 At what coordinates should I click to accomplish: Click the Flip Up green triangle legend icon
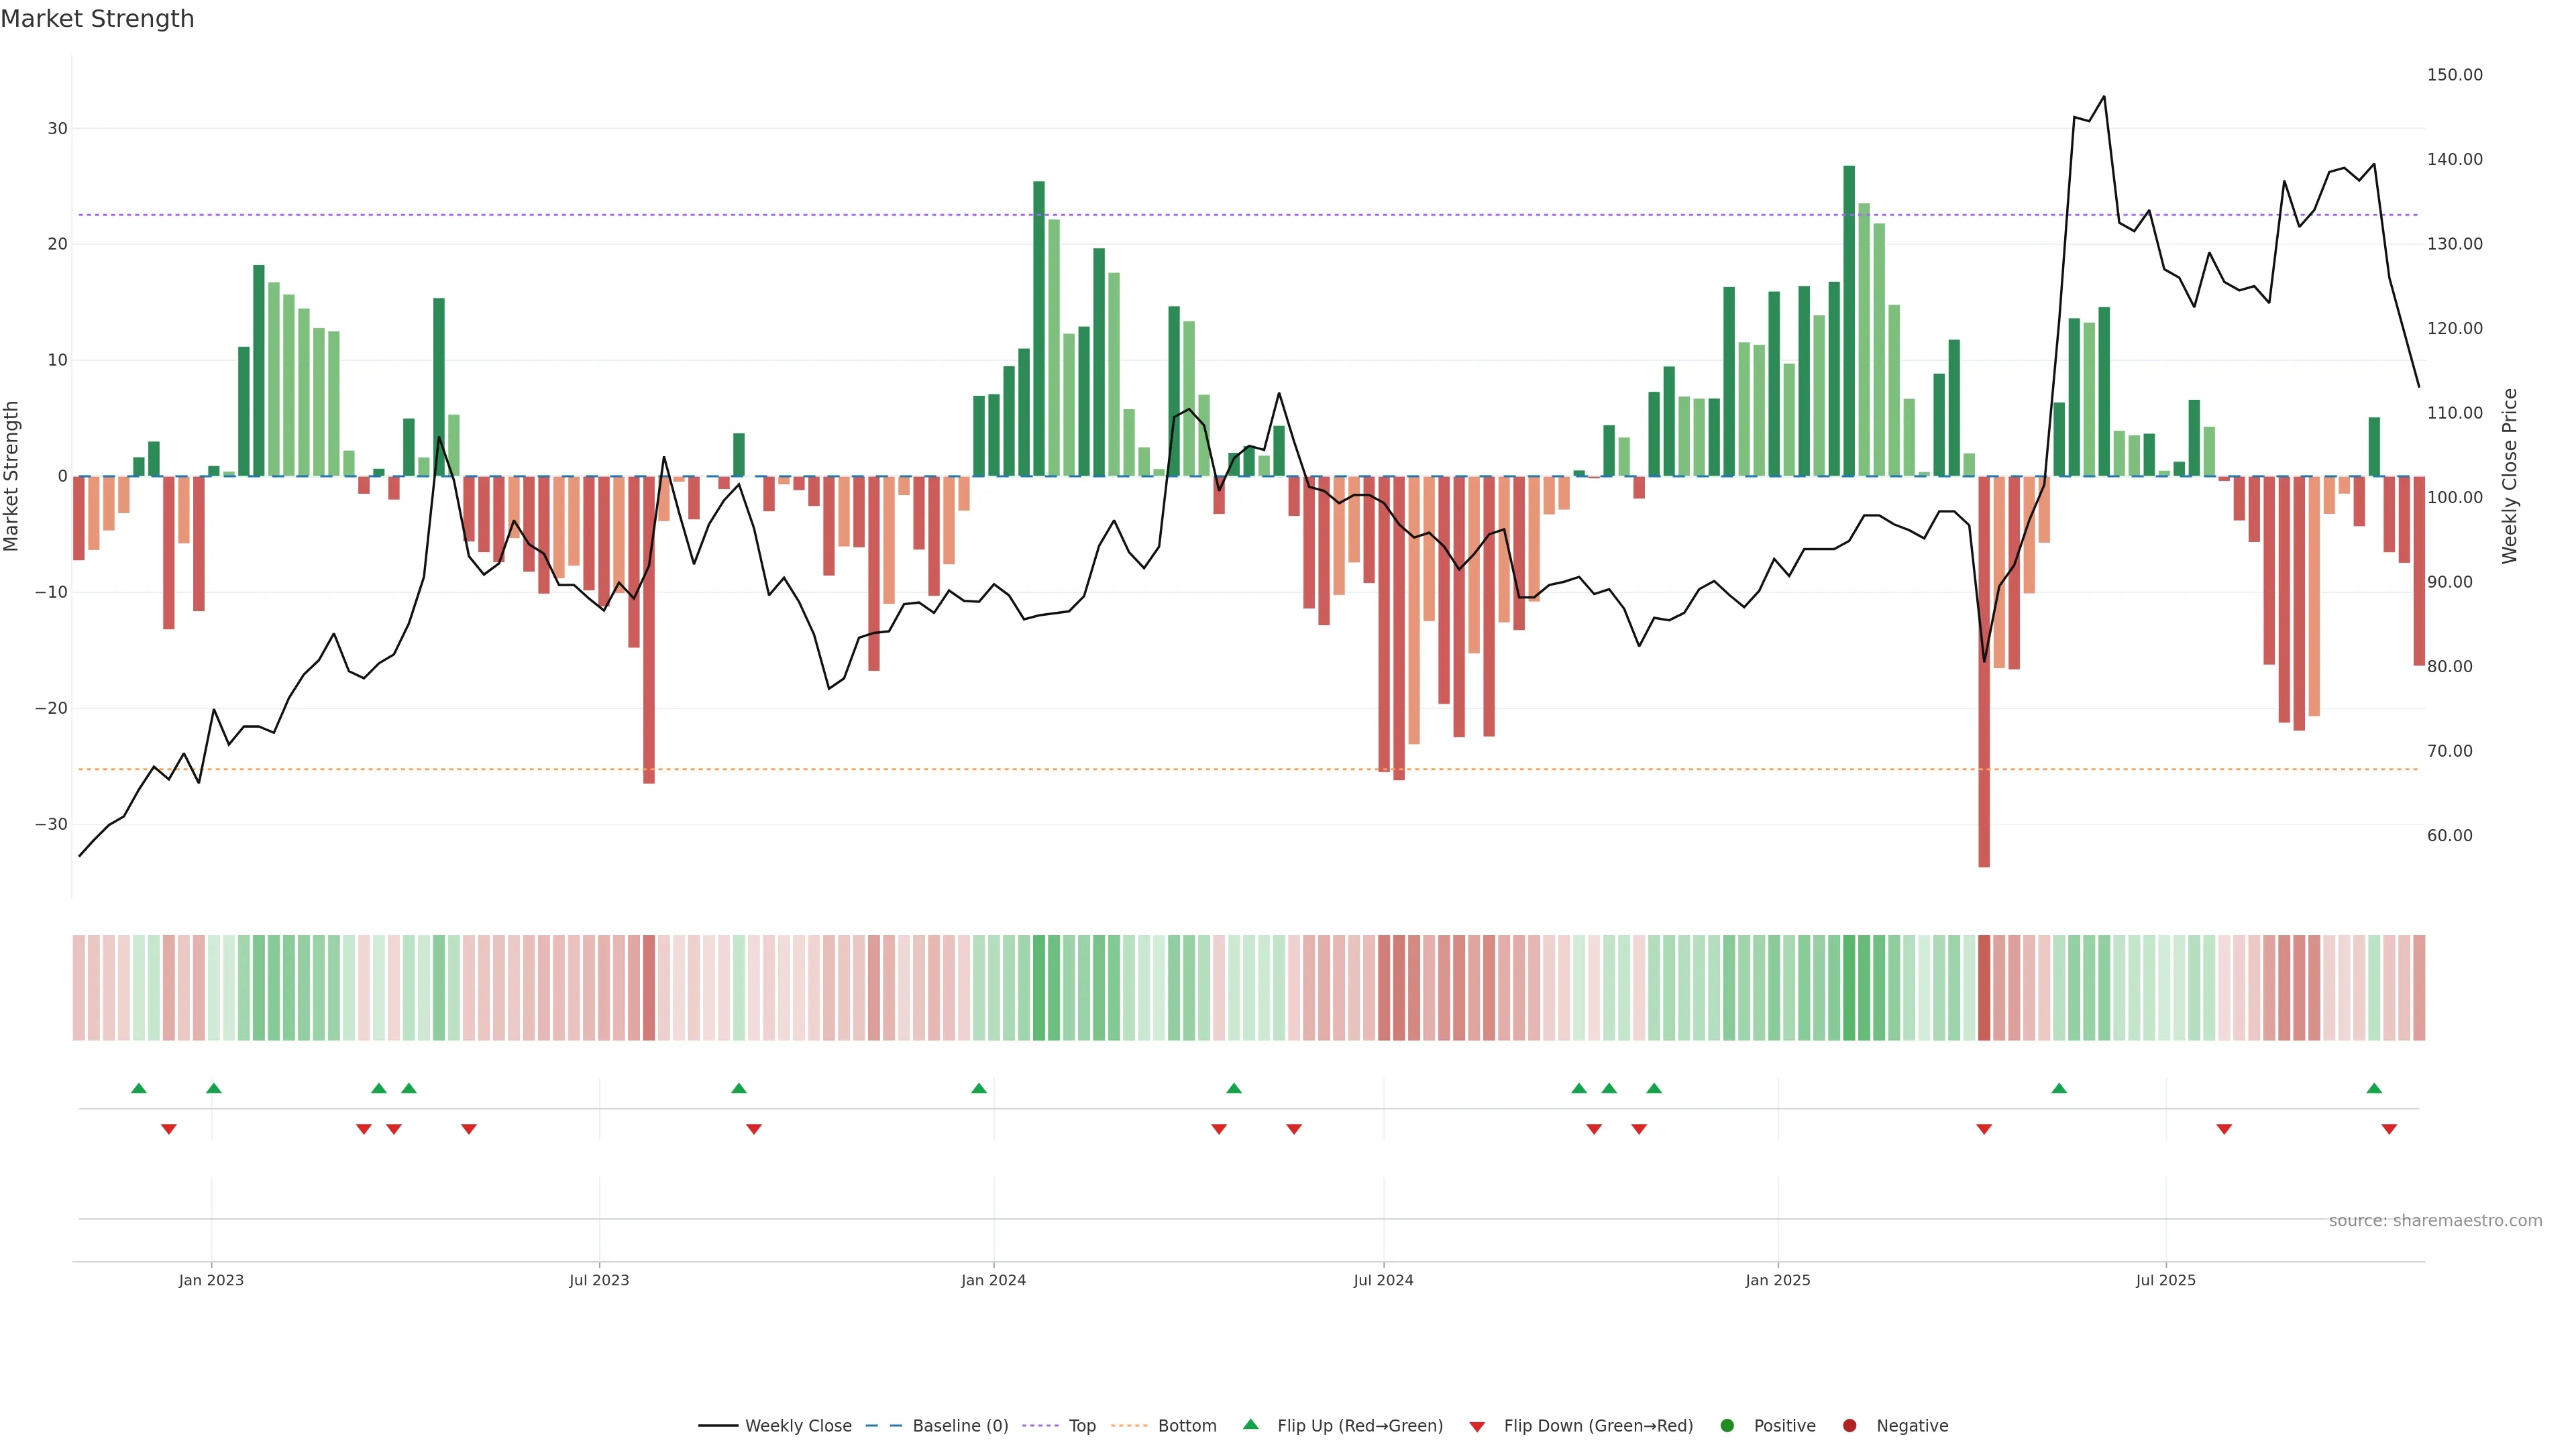[x=1250, y=1425]
